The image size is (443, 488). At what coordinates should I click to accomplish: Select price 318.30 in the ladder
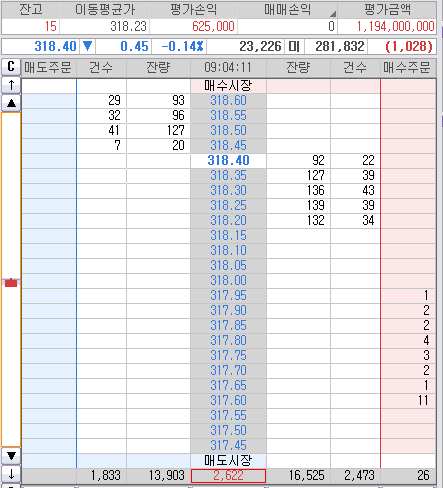click(228, 191)
